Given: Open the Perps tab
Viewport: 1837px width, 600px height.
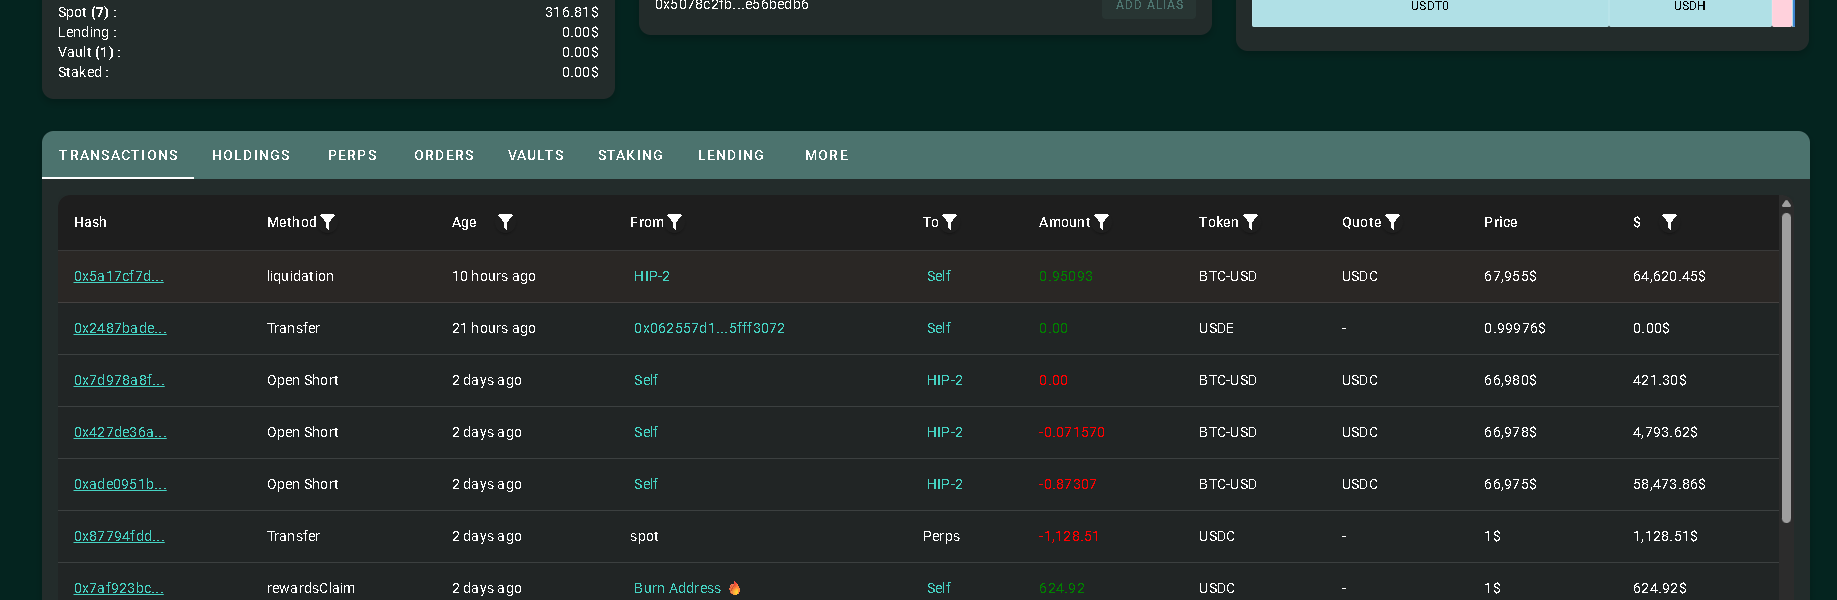Looking at the screenshot, I should point(352,155).
